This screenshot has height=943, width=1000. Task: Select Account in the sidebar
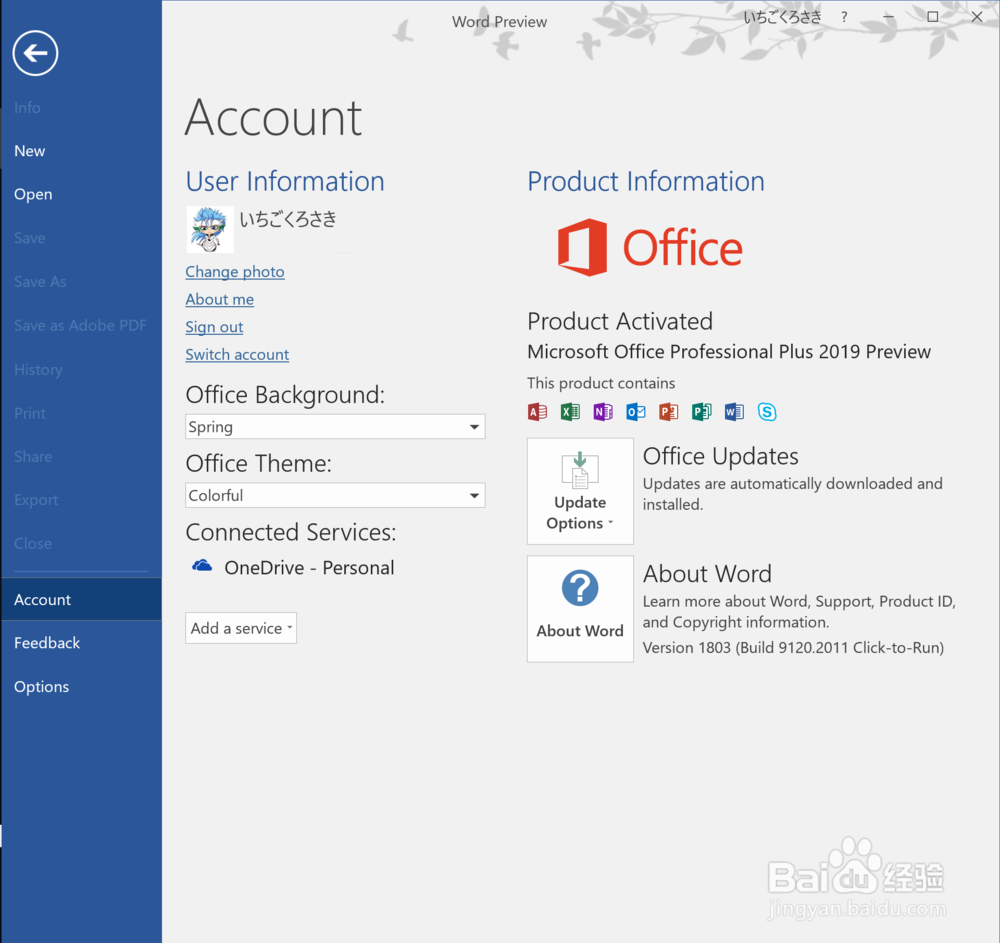(81, 599)
